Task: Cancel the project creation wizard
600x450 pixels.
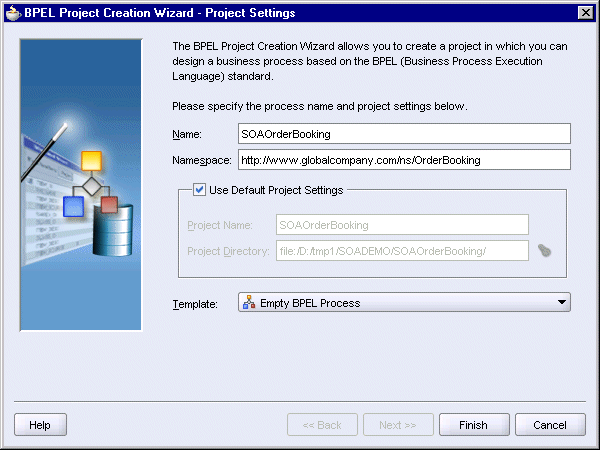Action: click(550, 425)
